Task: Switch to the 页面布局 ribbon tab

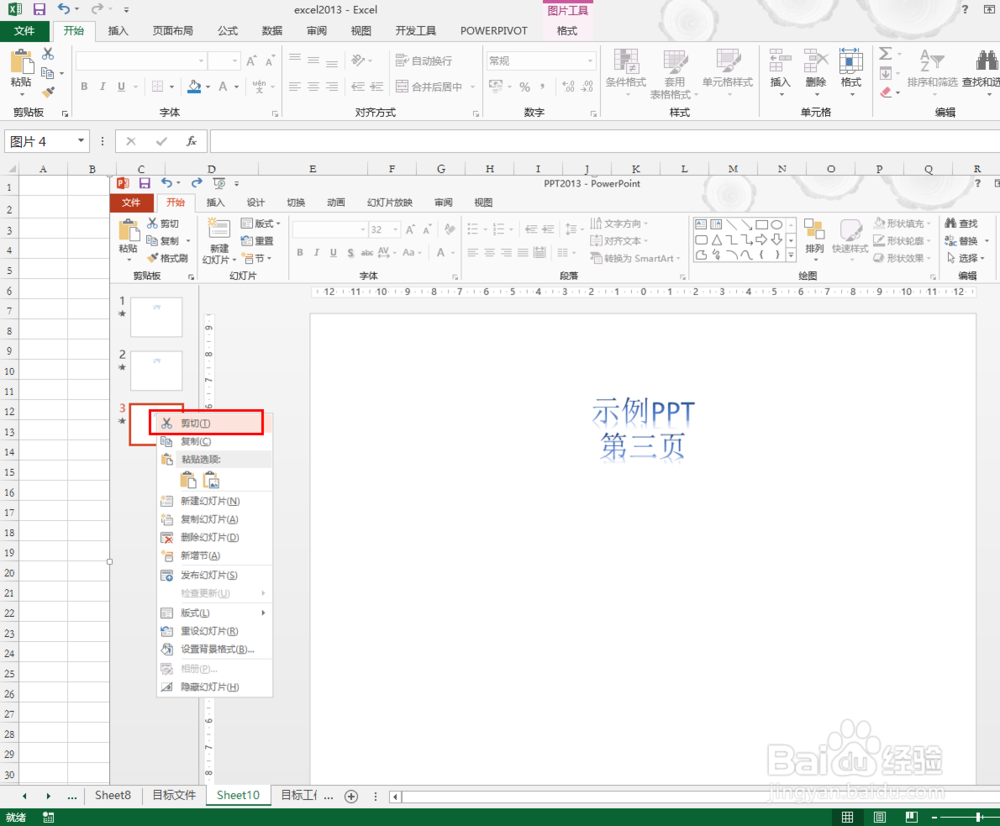Action: (x=172, y=31)
